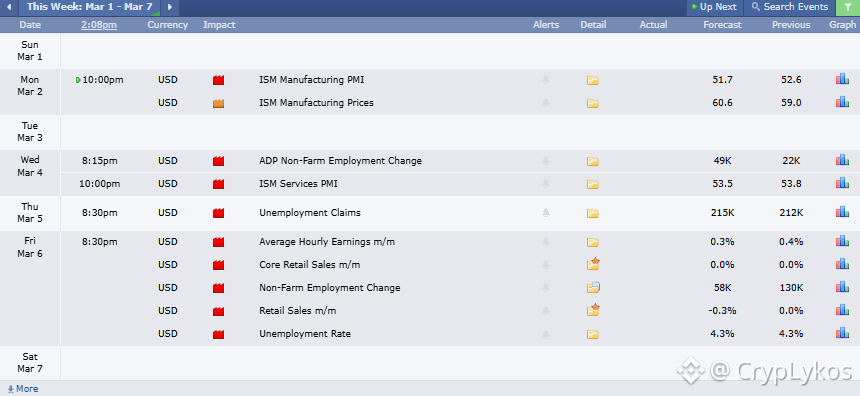Screen dimensions: 860x396
Task: Click the Actual column header
Action: 653,25
